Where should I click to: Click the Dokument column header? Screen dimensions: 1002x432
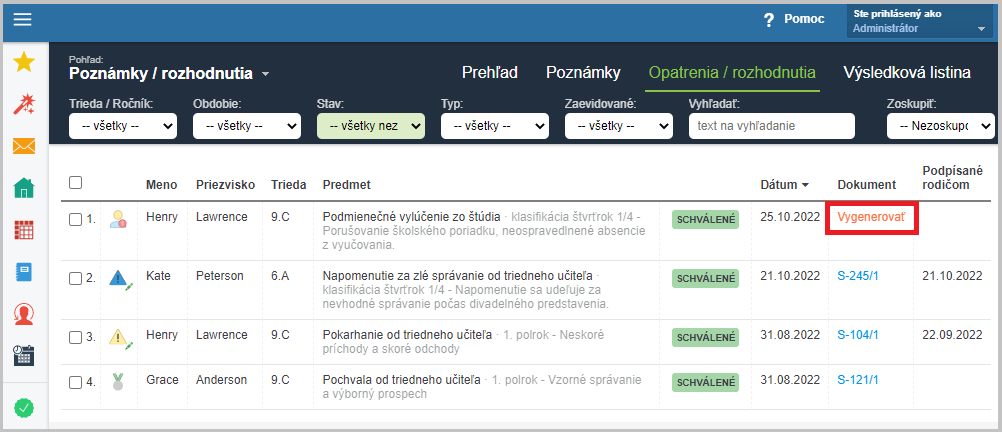[x=867, y=185]
